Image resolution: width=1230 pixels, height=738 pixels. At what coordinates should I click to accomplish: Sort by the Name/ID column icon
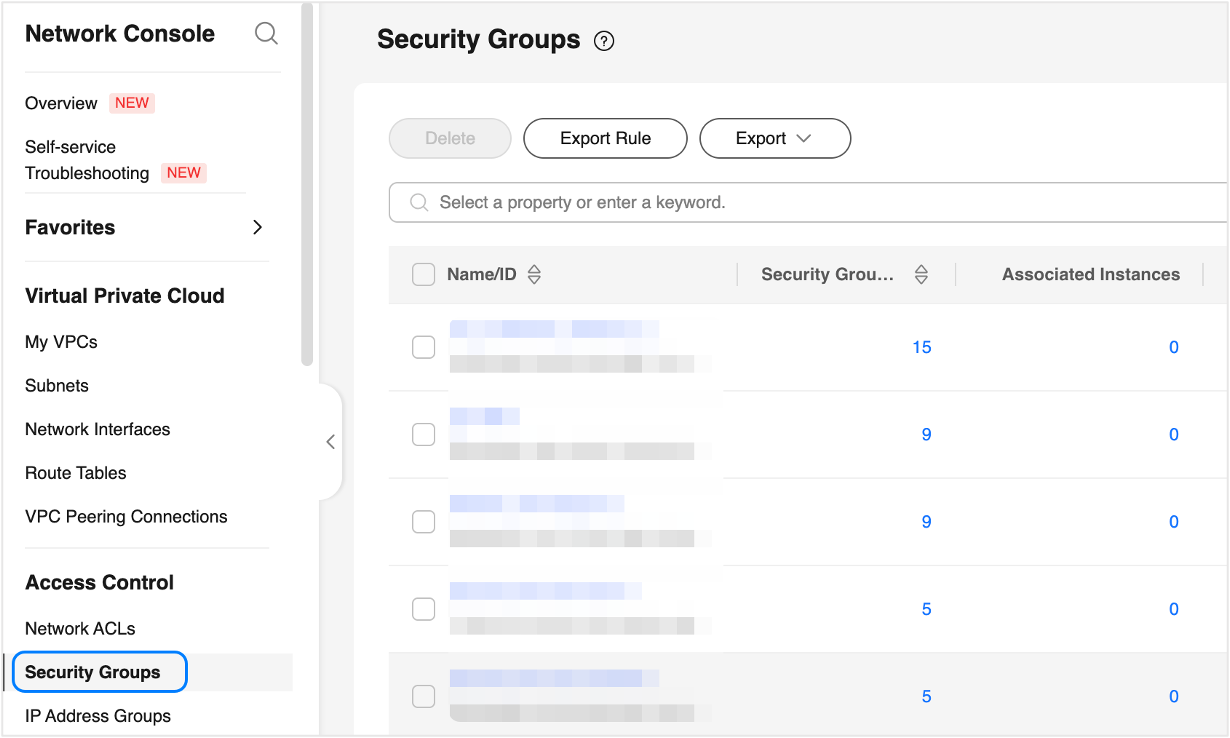click(534, 275)
